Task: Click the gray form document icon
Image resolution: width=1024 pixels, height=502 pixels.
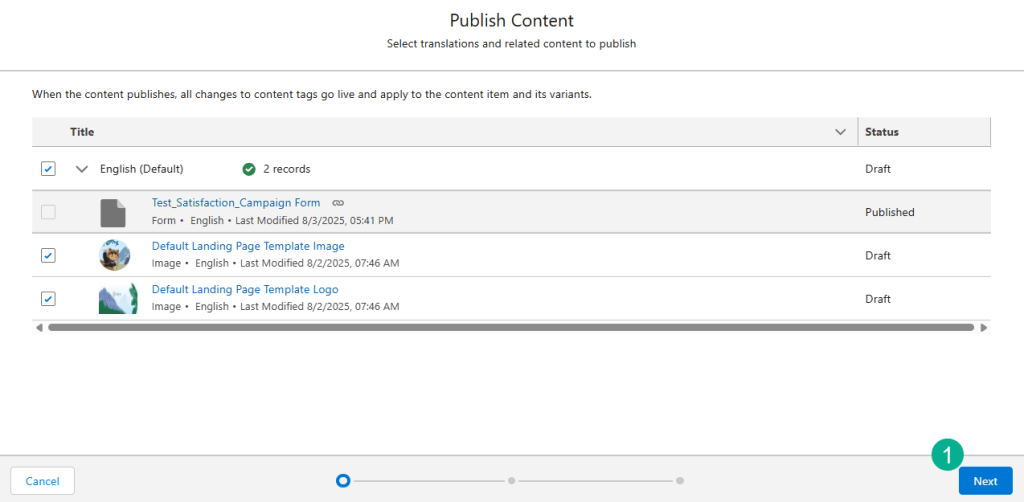Action: click(113, 212)
